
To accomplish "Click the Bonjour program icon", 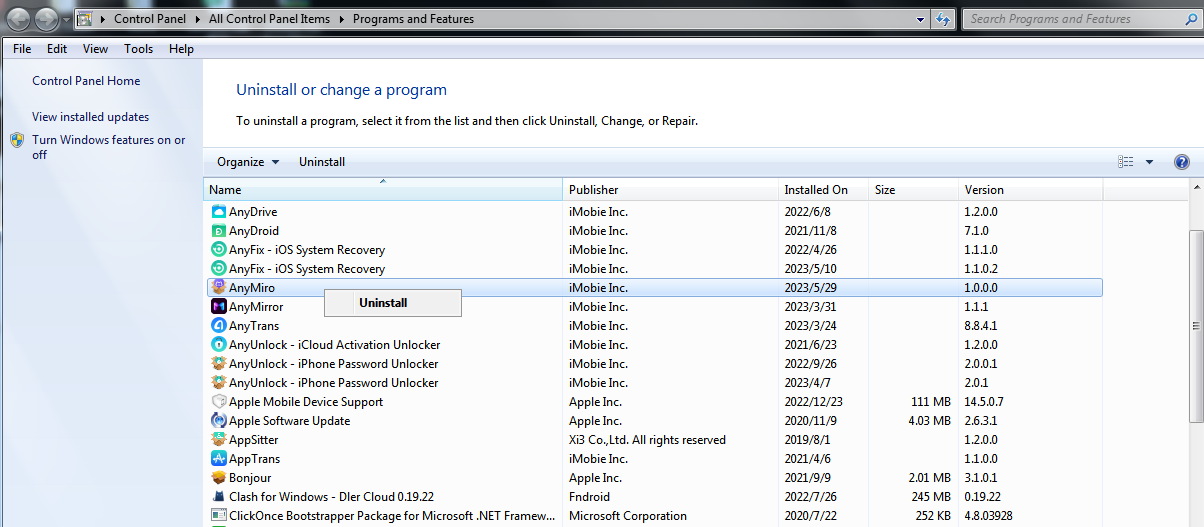I will click(219, 478).
